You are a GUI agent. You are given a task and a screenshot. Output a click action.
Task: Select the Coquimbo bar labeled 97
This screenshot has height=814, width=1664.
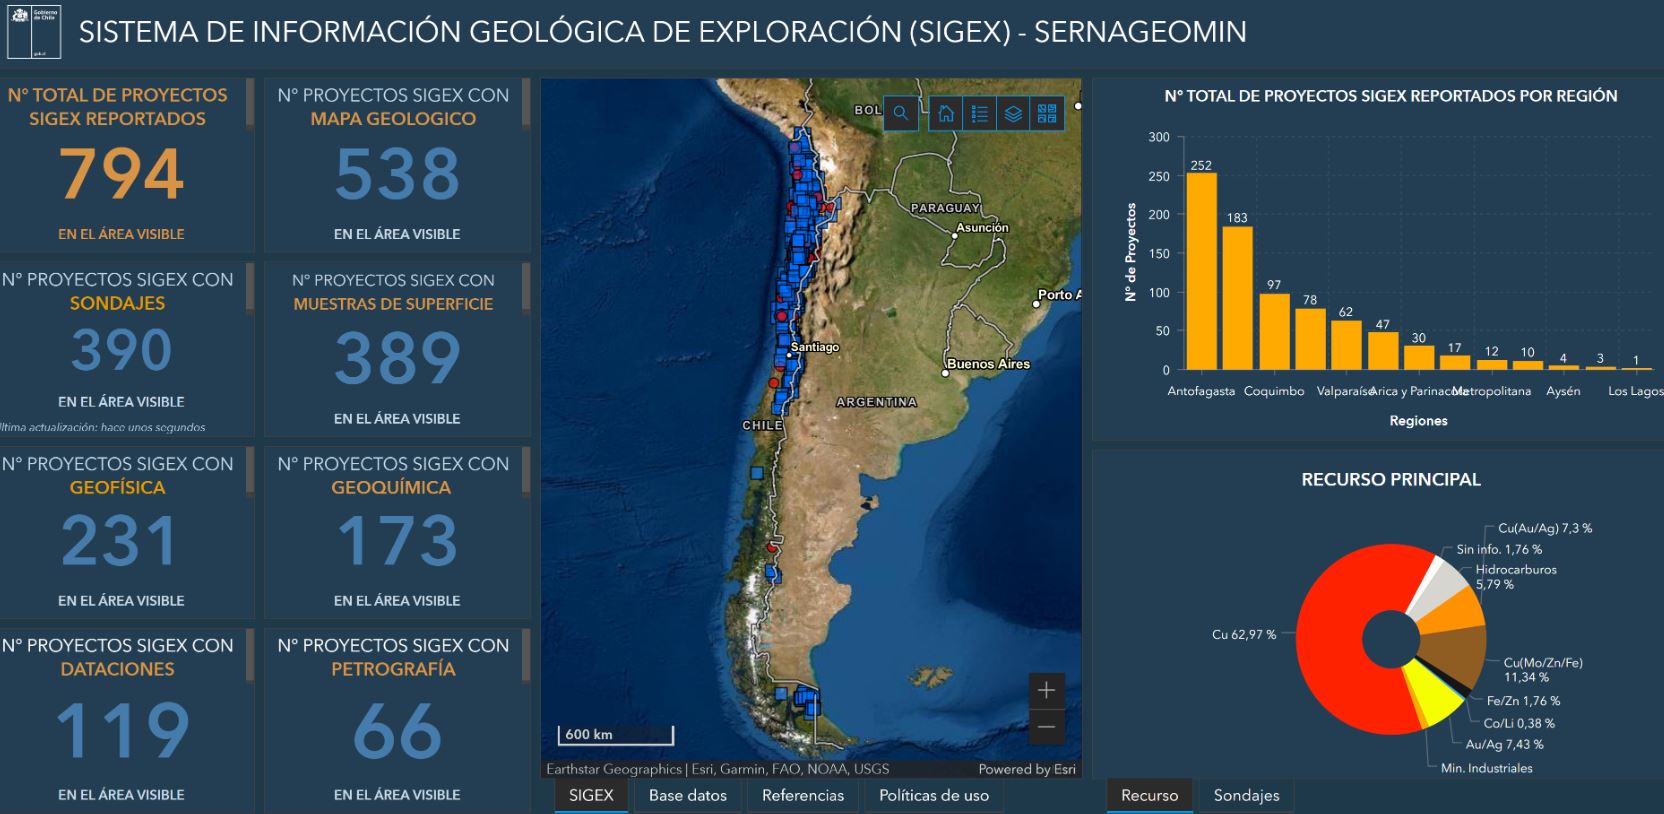click(x=1274, y=332)
